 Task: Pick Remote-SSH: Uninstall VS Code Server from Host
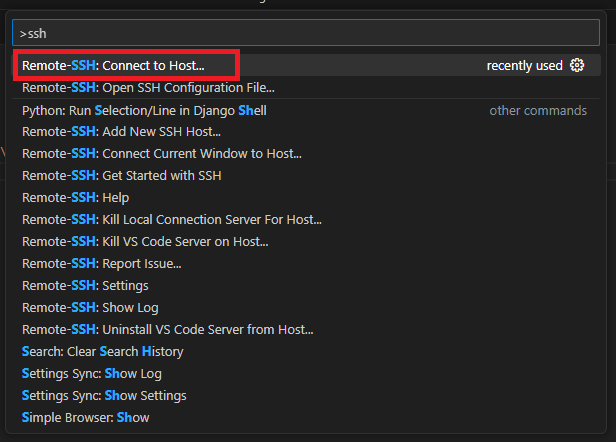click(x=306, y=330)
